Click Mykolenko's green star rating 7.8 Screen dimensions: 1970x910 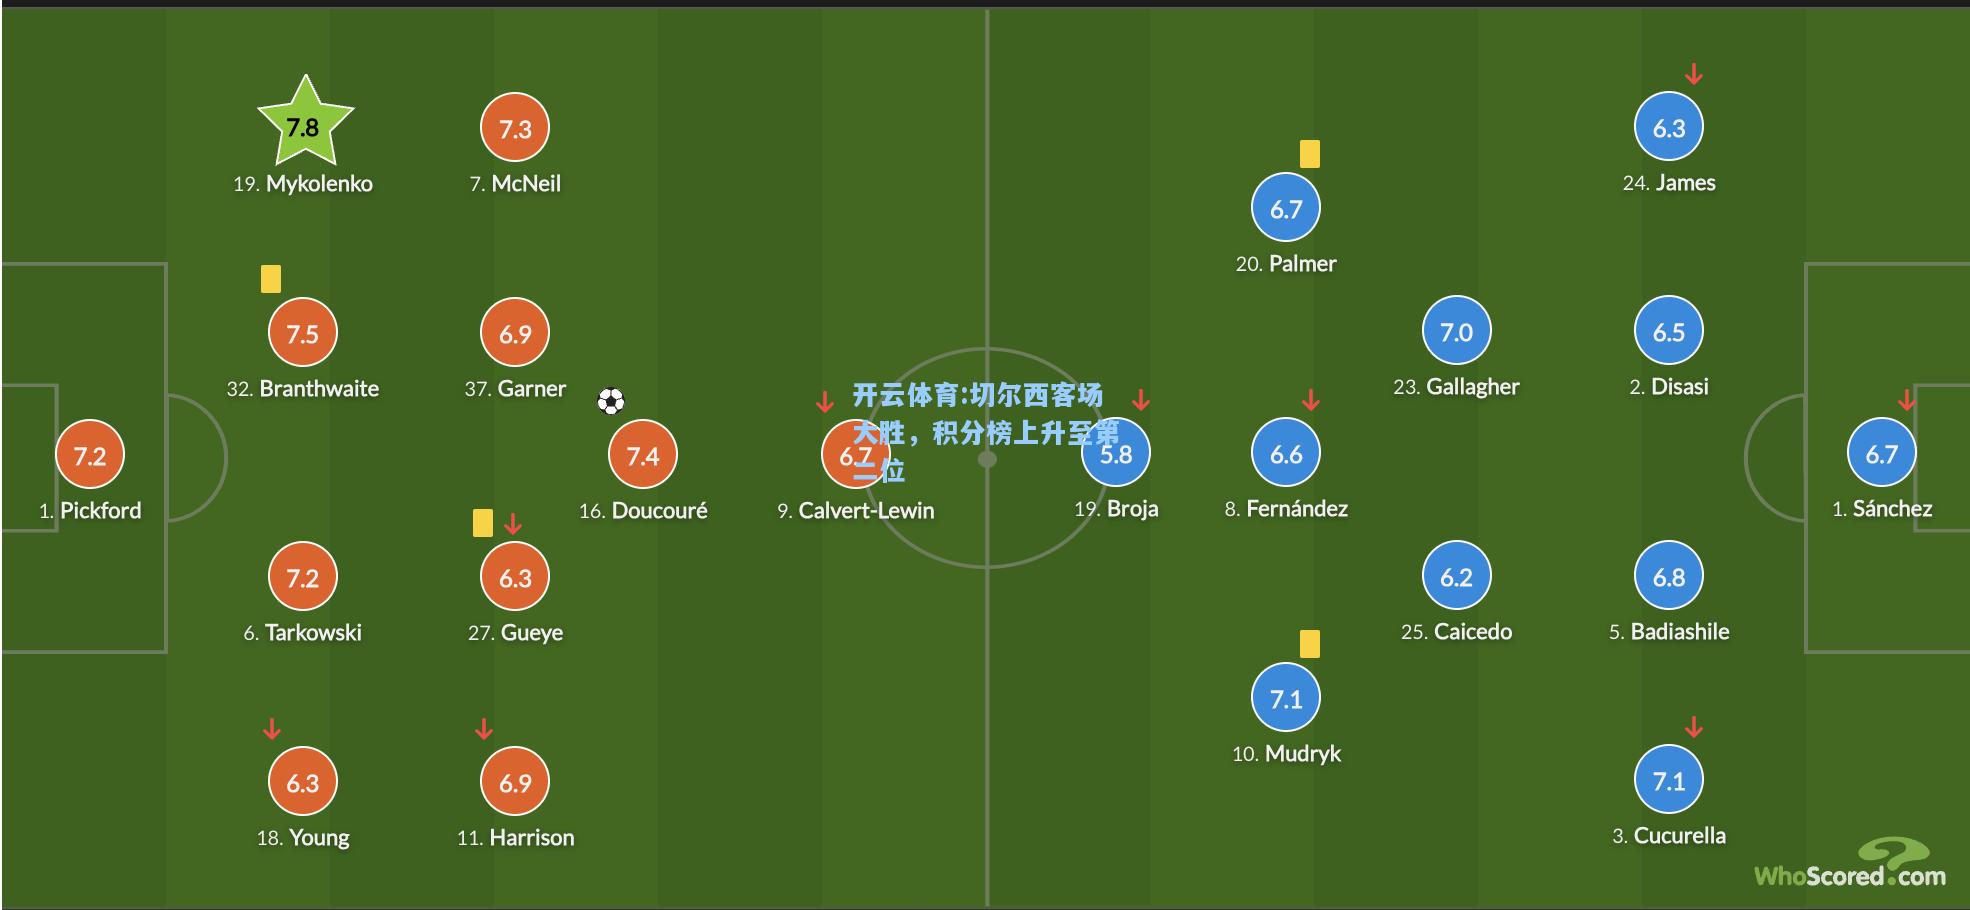[304, 123]
